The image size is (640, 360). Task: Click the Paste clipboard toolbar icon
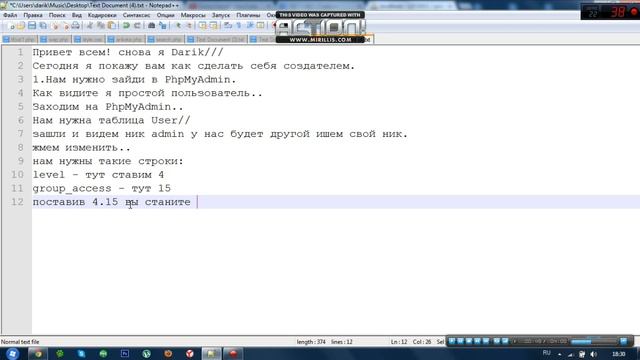(111, 26)
